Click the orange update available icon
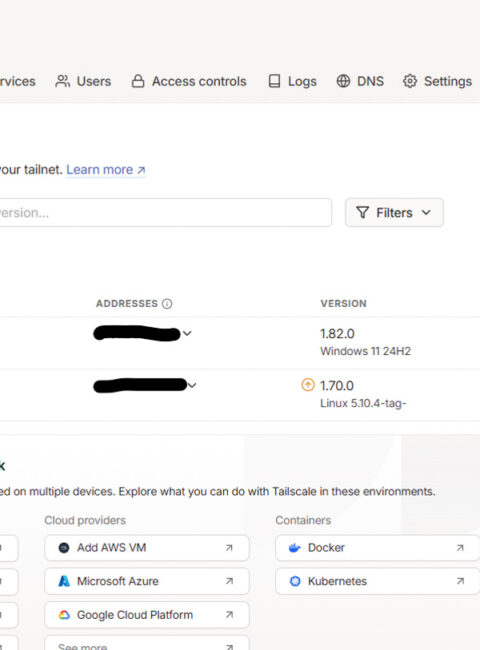The width and height of the screenshot is (480, 650). click(308, 385)
